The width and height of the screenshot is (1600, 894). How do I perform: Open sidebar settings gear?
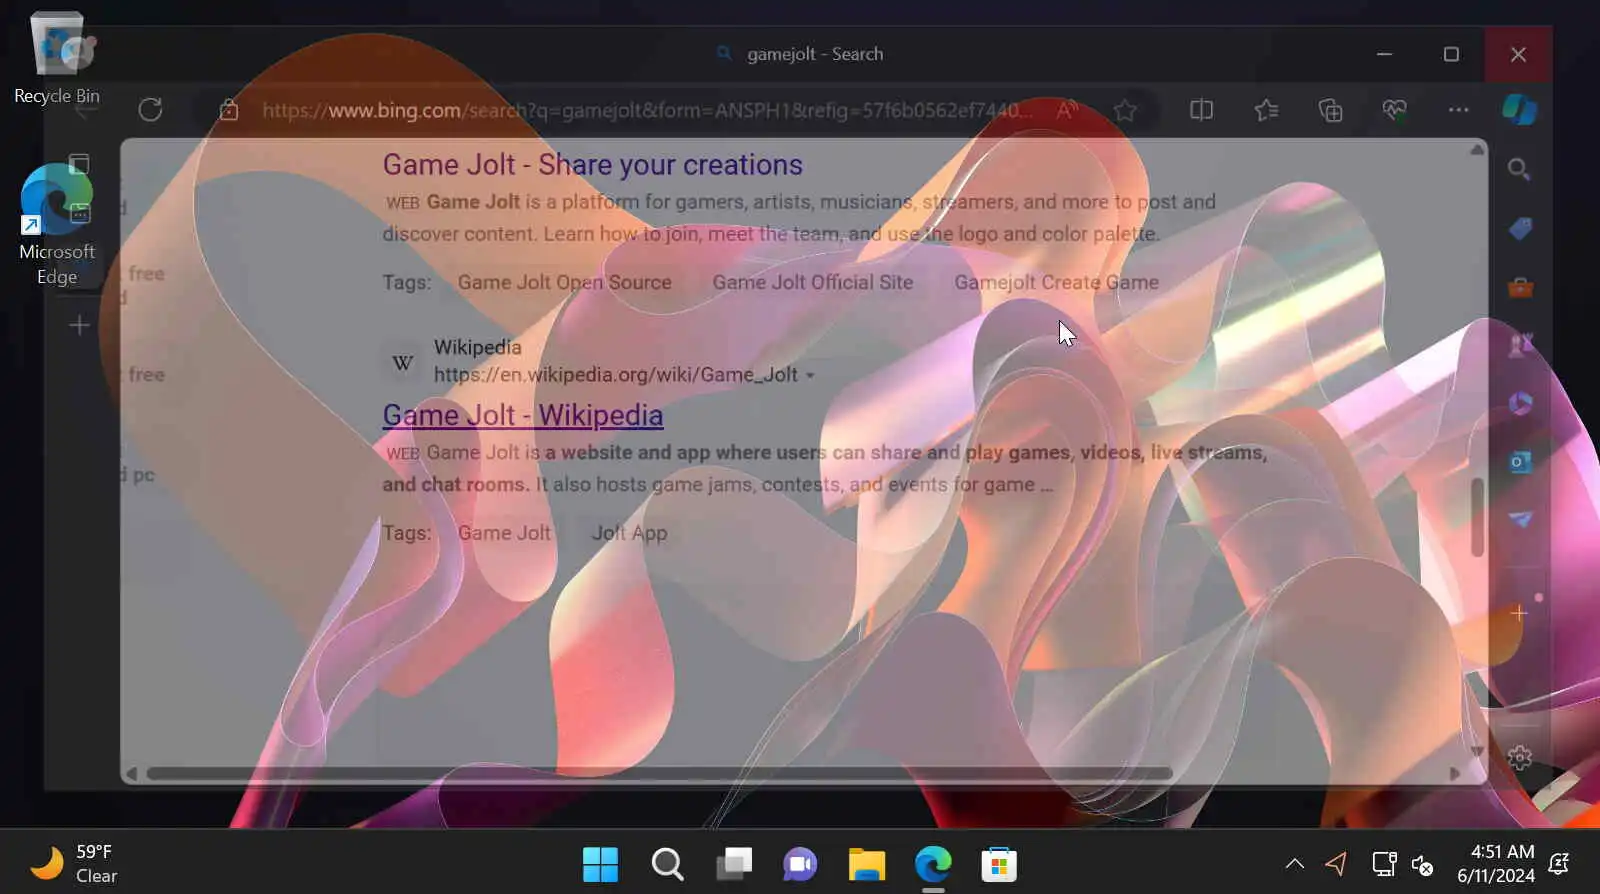(x=1520, y=757)
